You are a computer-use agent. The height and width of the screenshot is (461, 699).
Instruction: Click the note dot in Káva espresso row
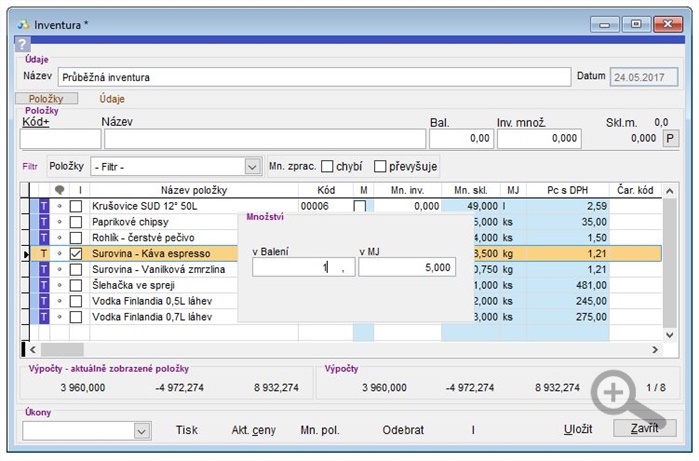pyautogui.click(x=59, y=254)
